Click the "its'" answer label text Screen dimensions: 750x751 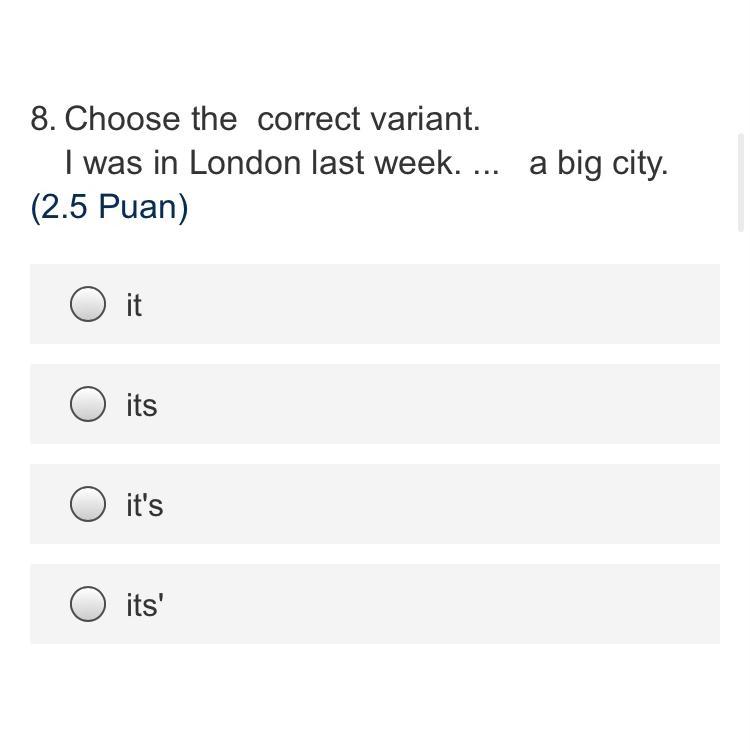[x=145, y=605]
